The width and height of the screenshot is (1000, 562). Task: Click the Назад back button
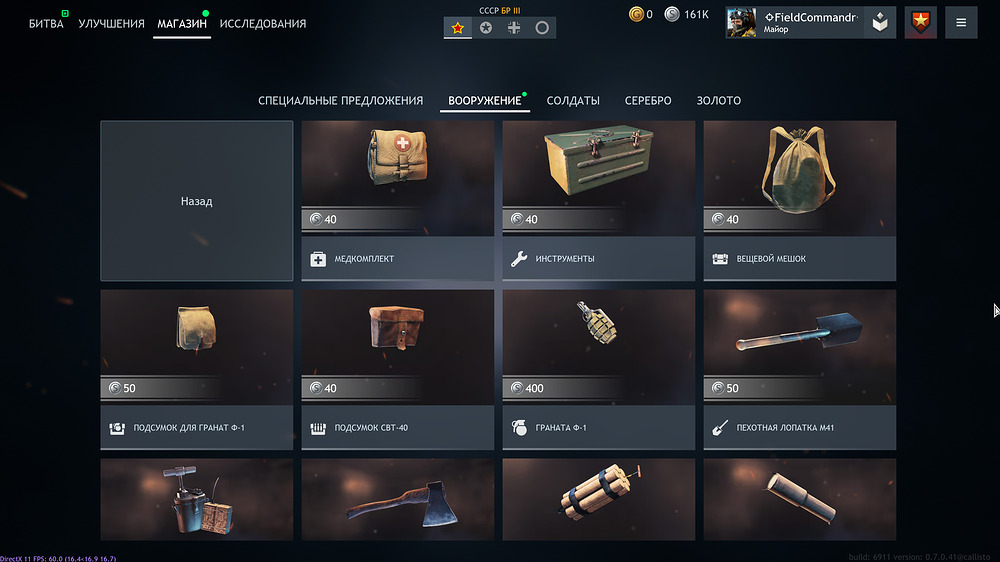pyautogui.click(x=196, y=201)
